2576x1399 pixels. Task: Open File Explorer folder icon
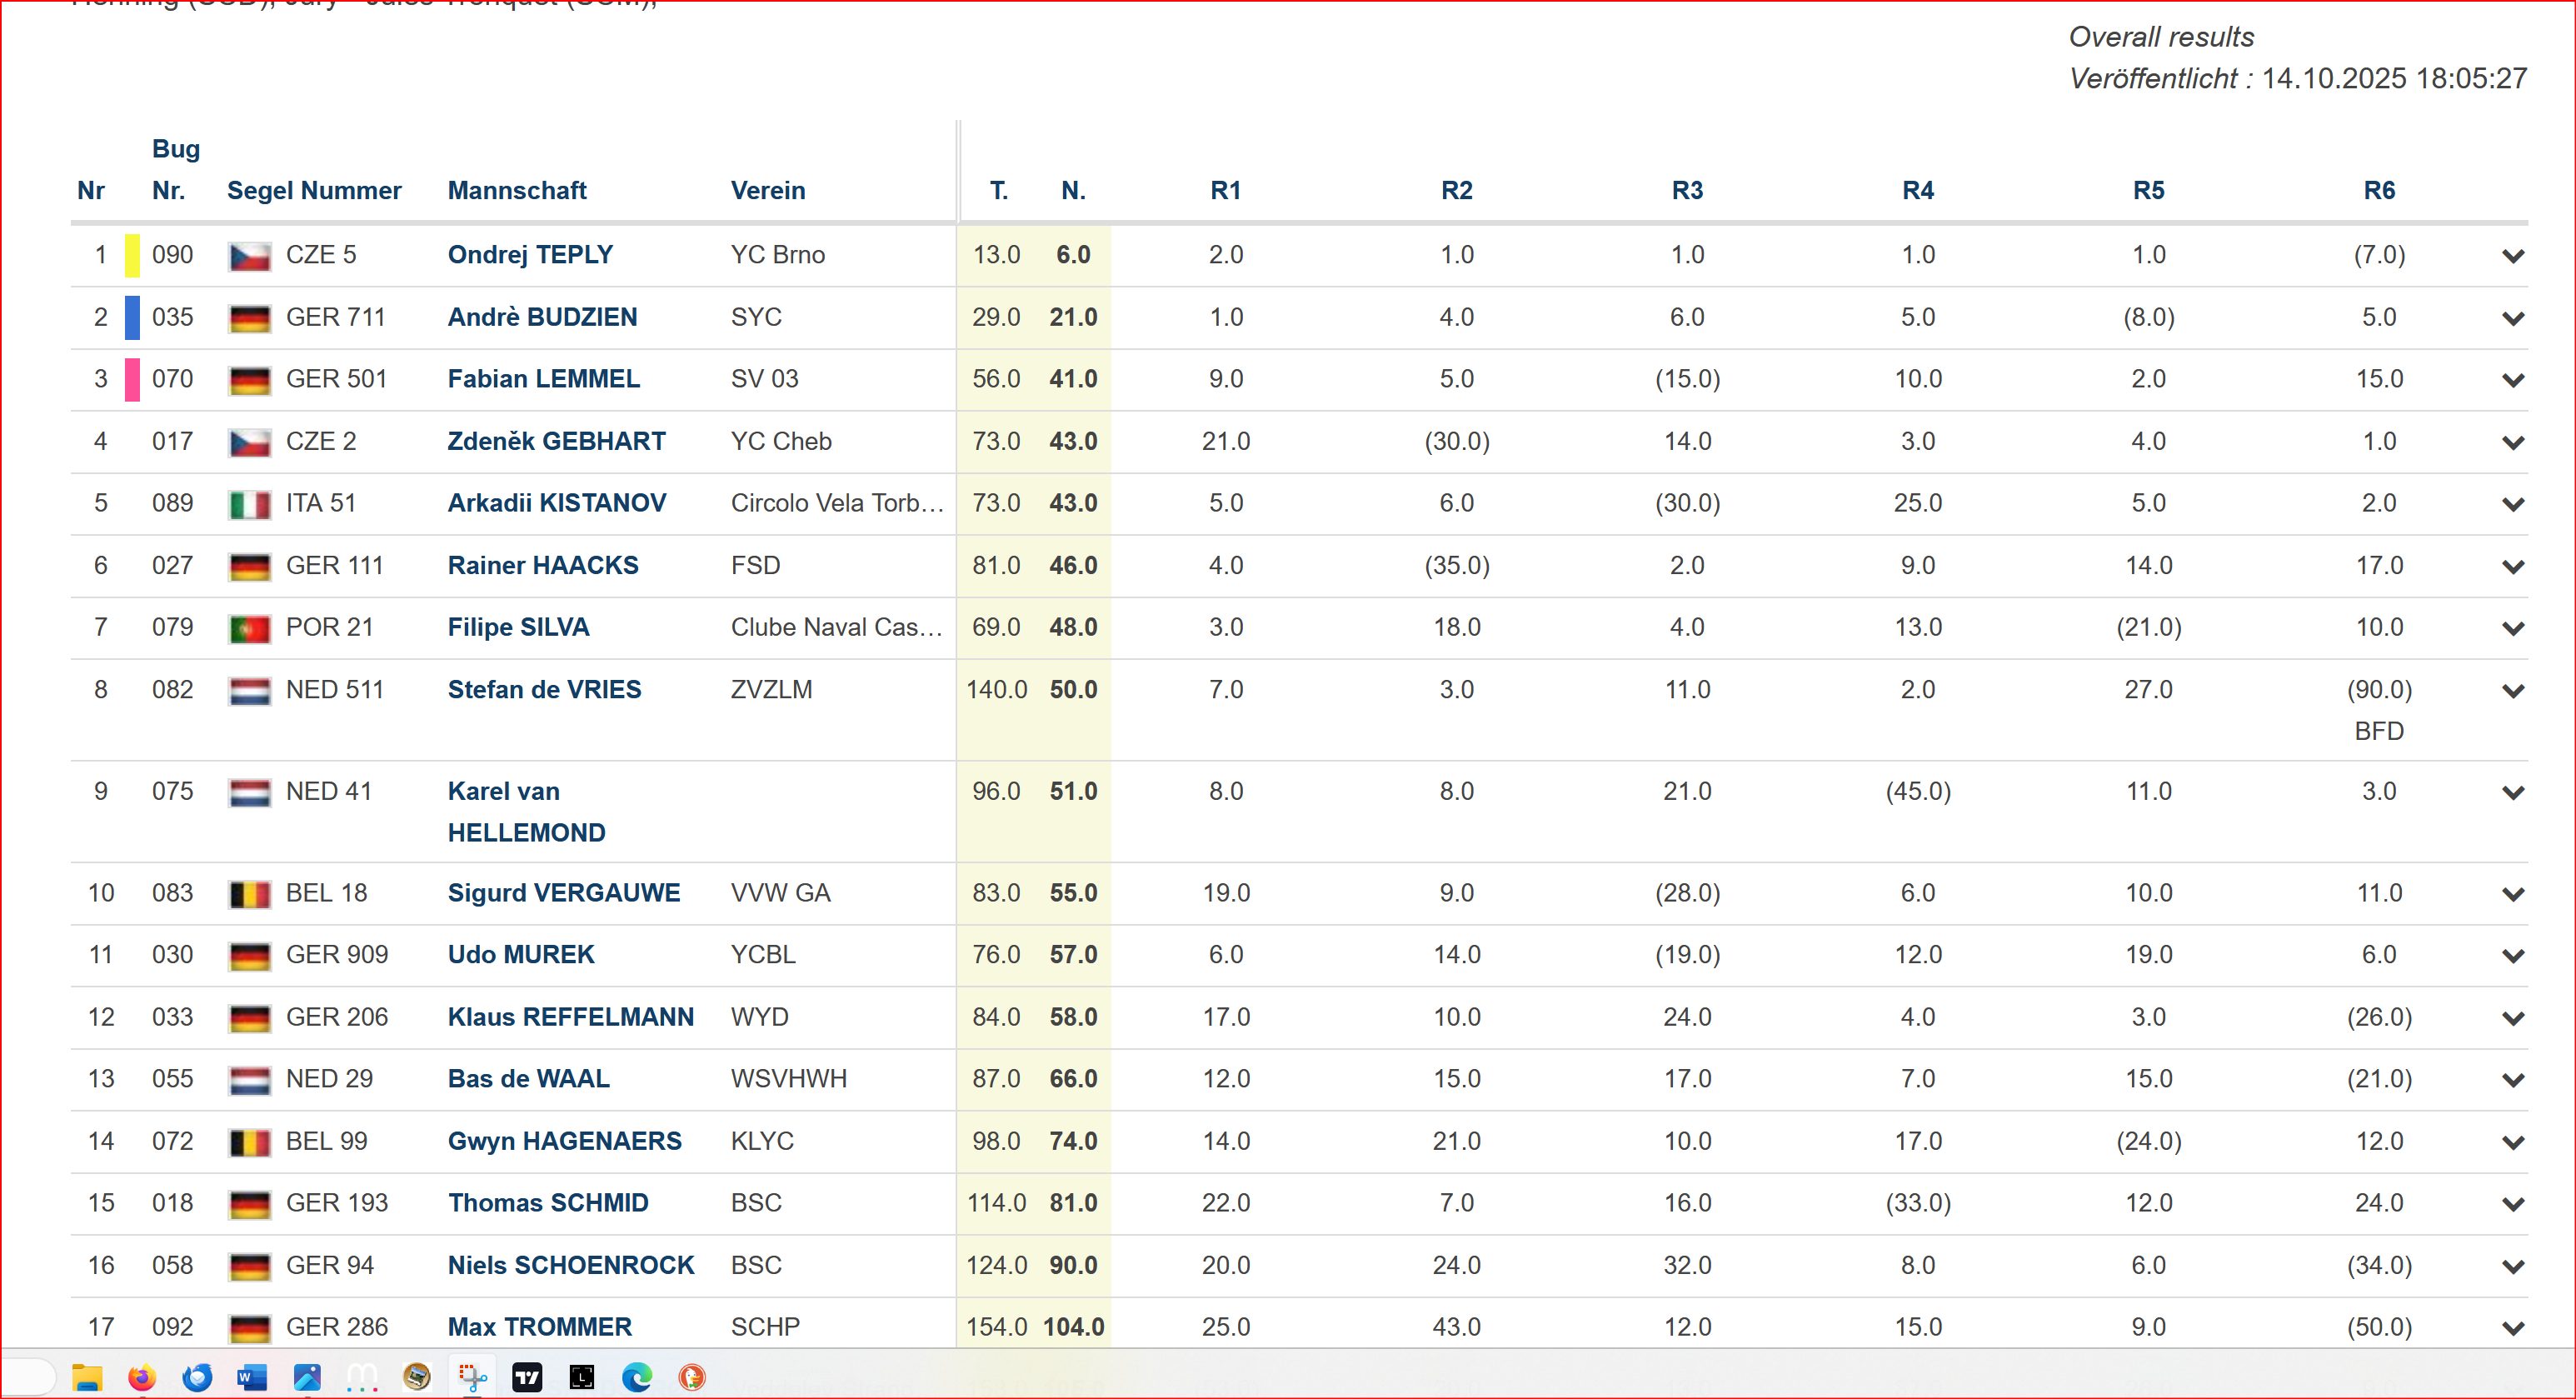[87, 1377]
